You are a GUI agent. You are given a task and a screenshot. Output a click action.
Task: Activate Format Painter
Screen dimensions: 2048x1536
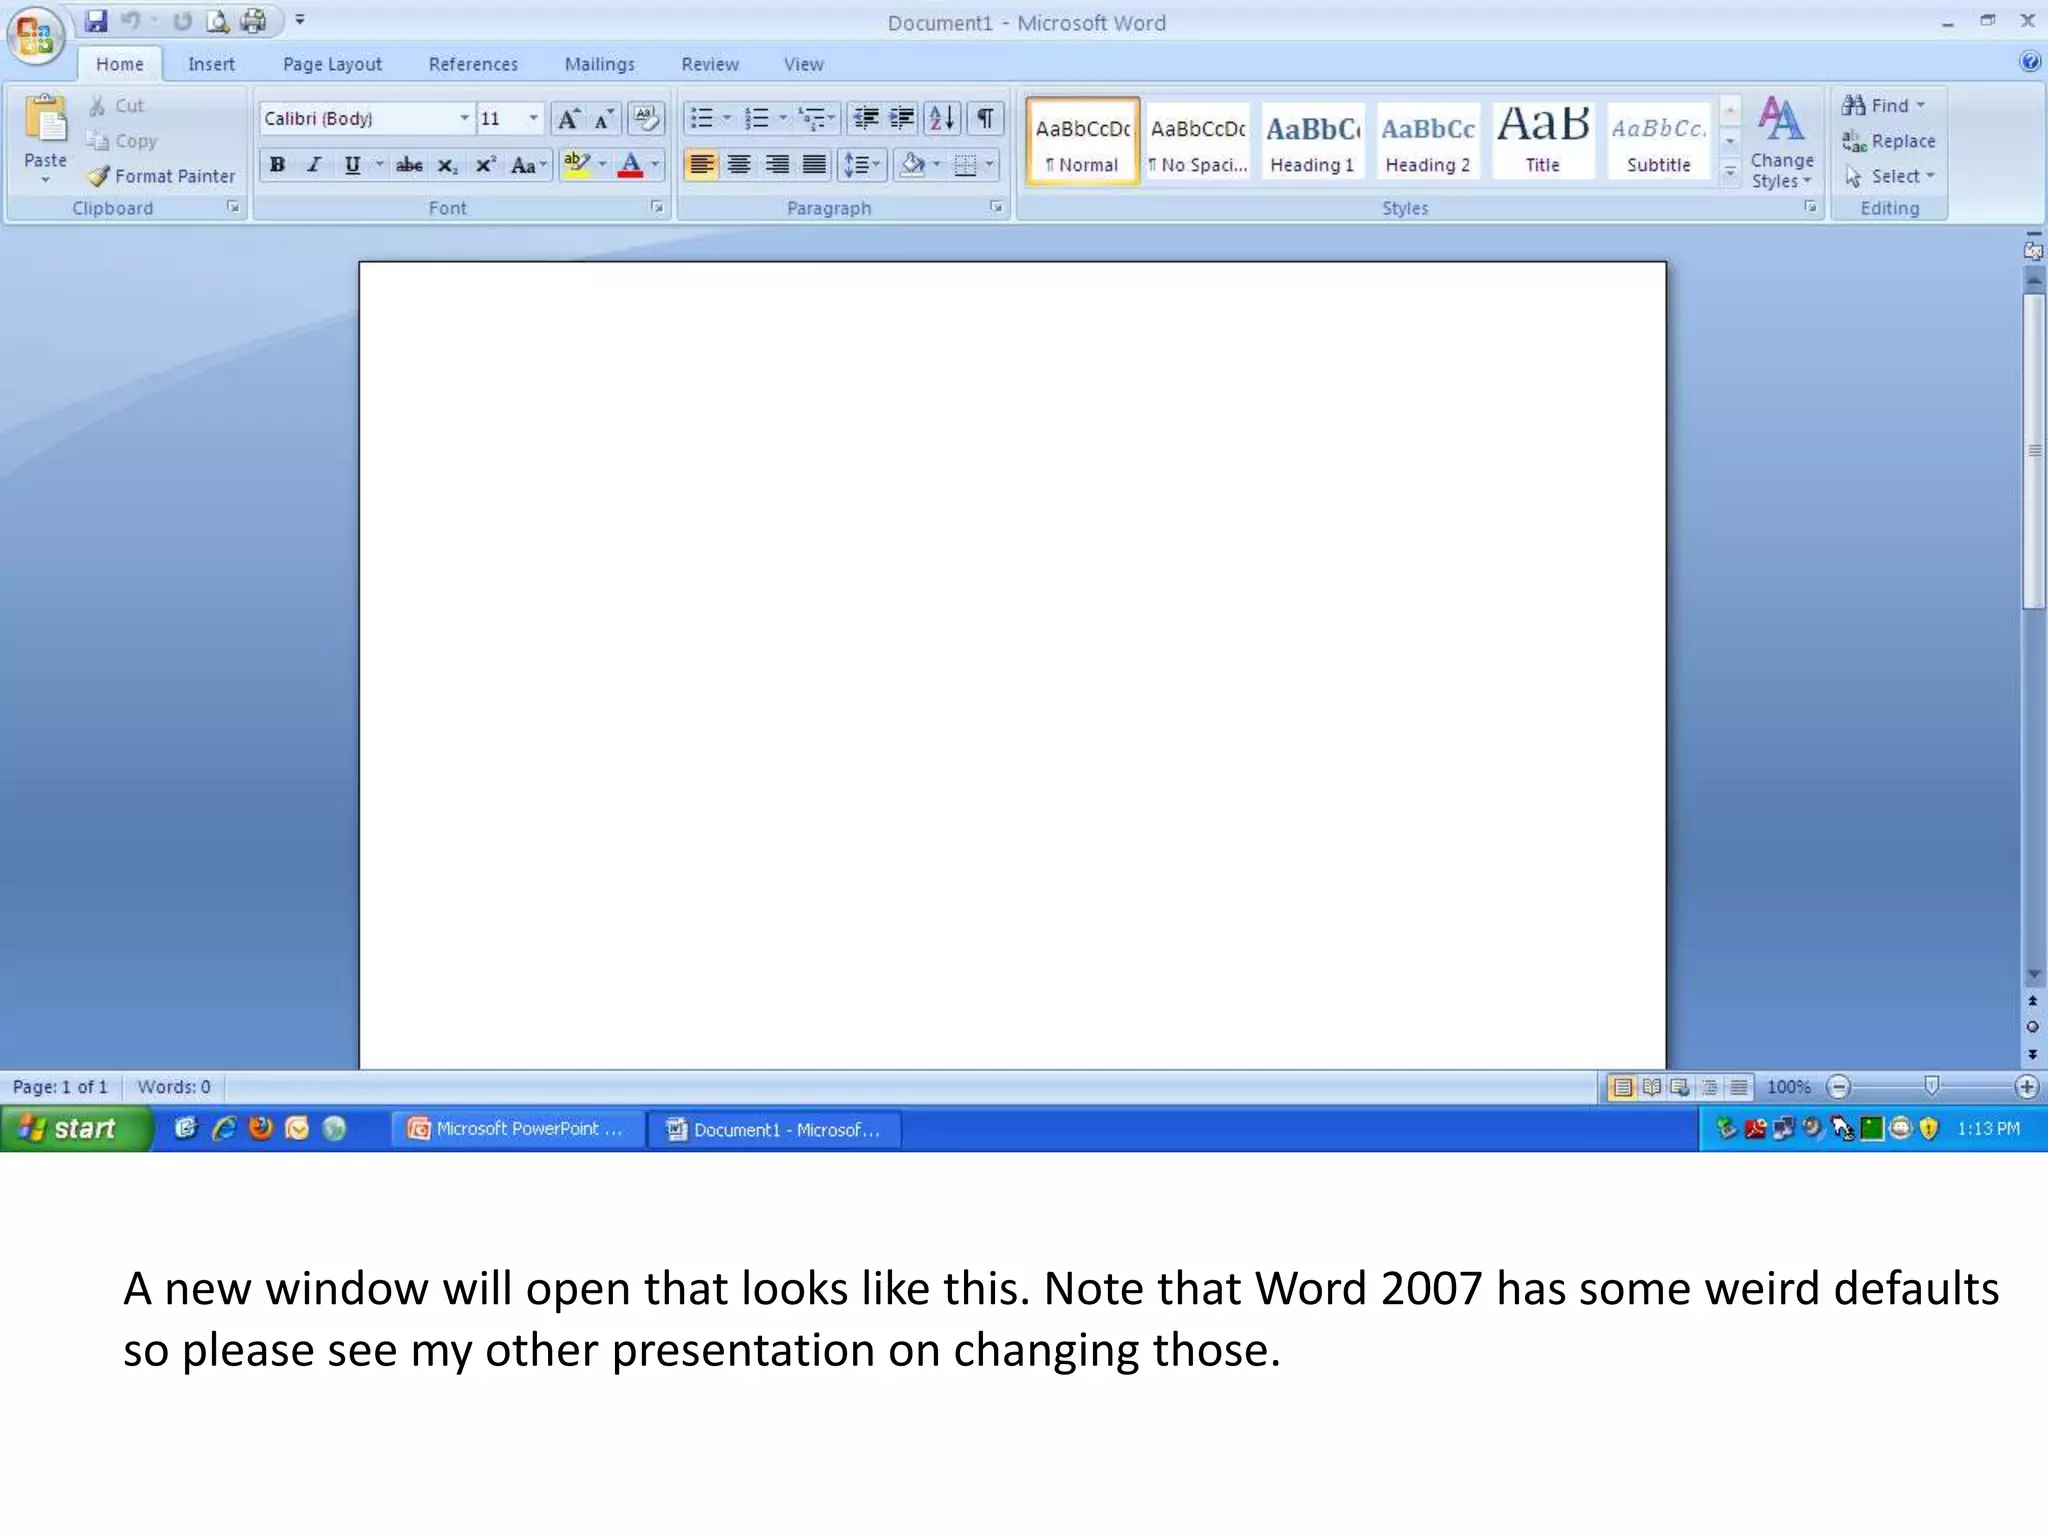161,176
